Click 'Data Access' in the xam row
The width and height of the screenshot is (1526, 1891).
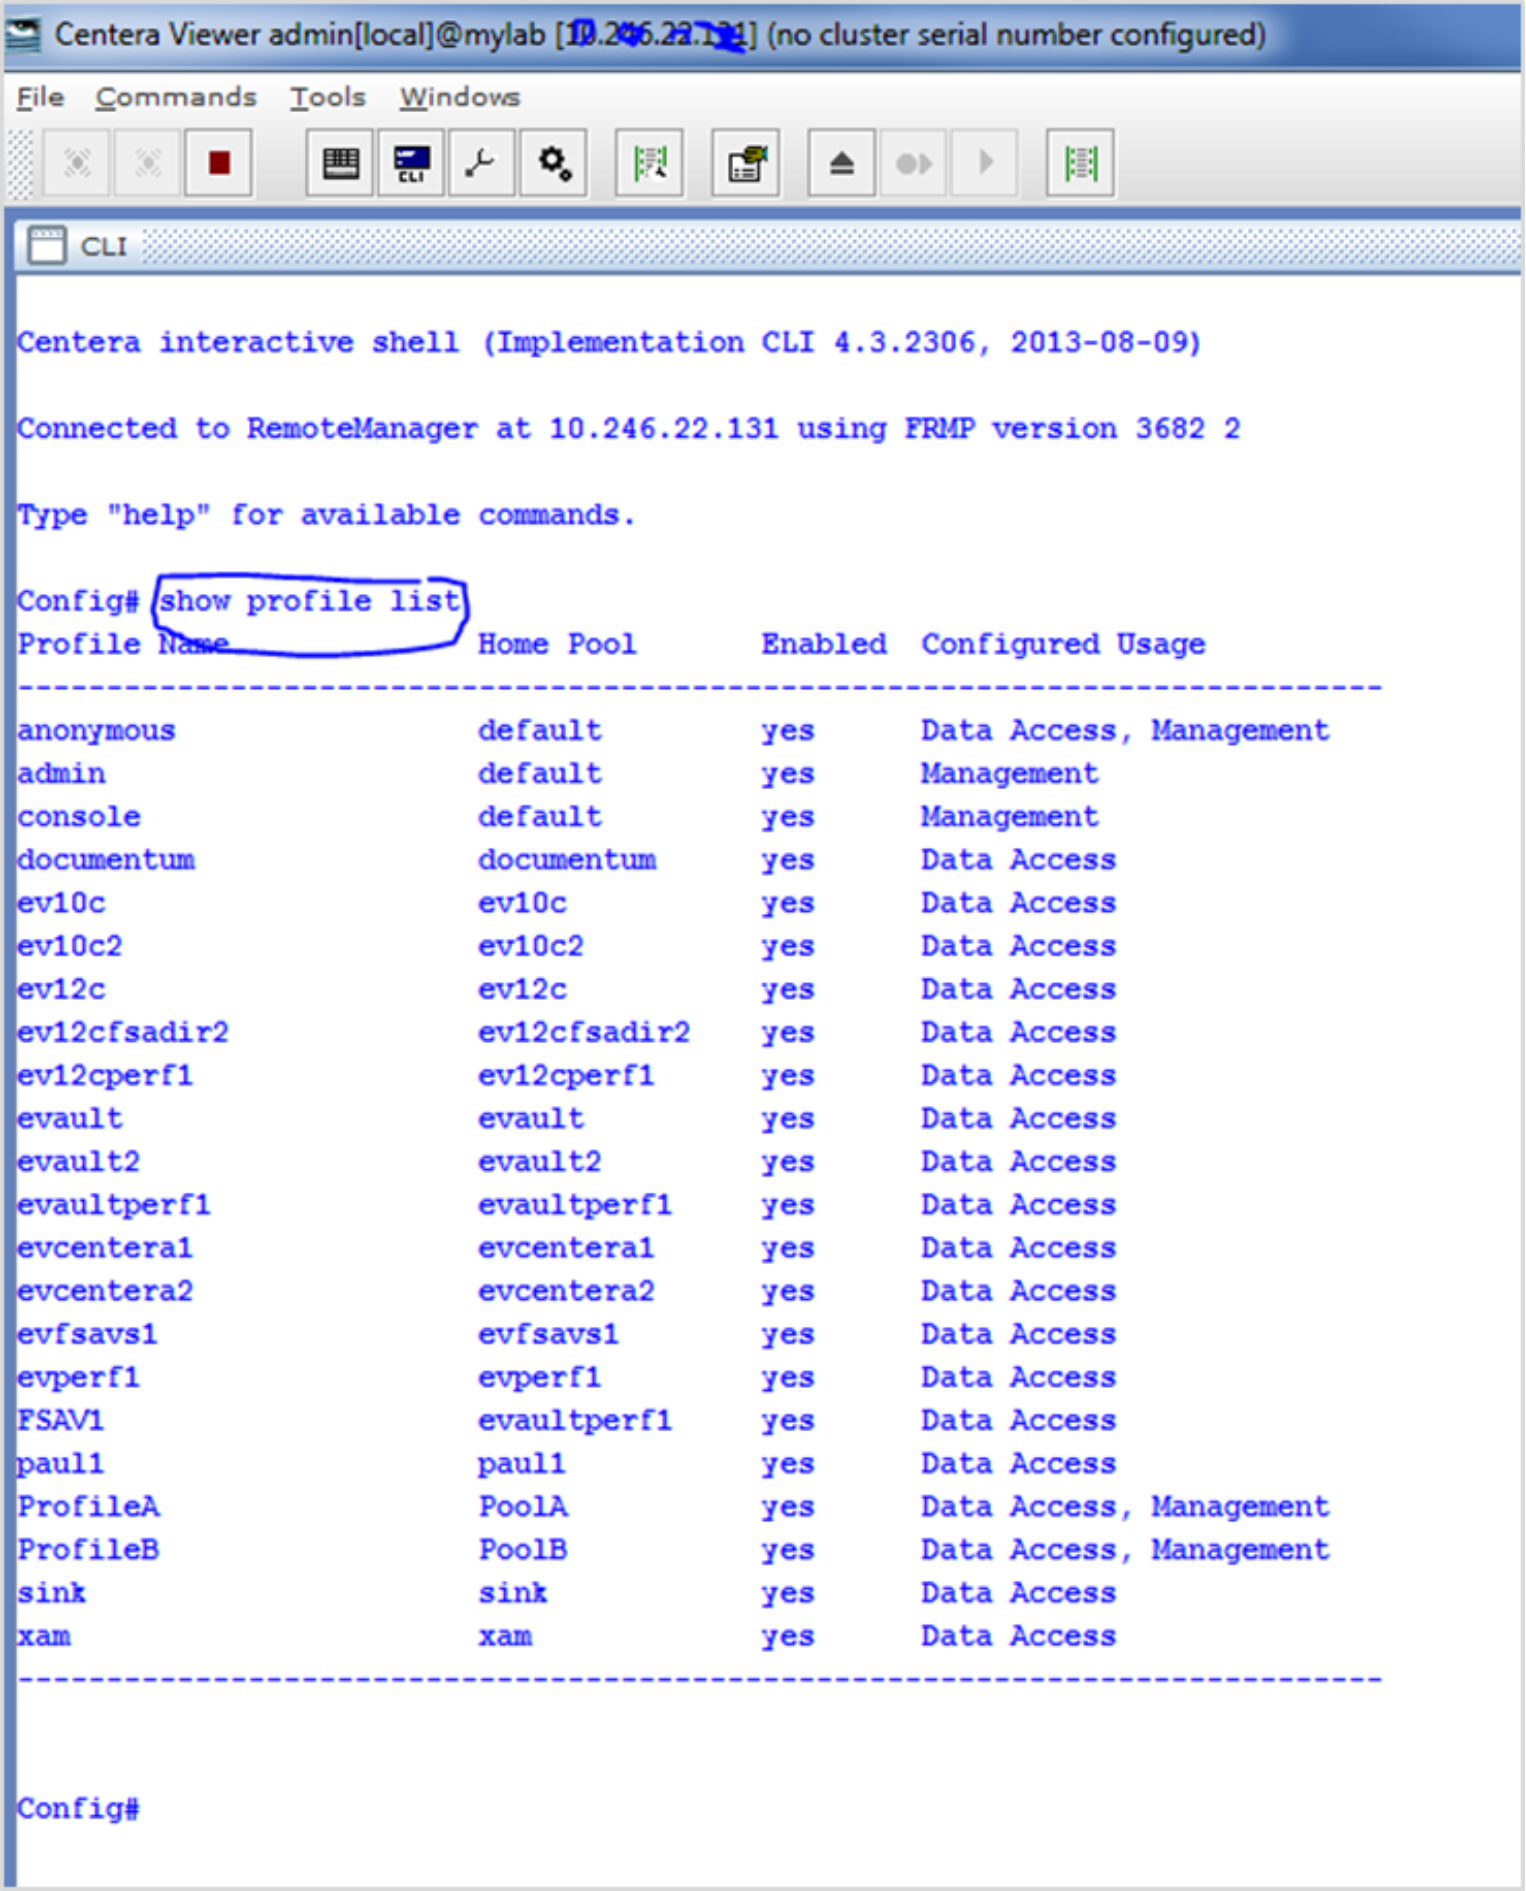coord(1018,1635)
